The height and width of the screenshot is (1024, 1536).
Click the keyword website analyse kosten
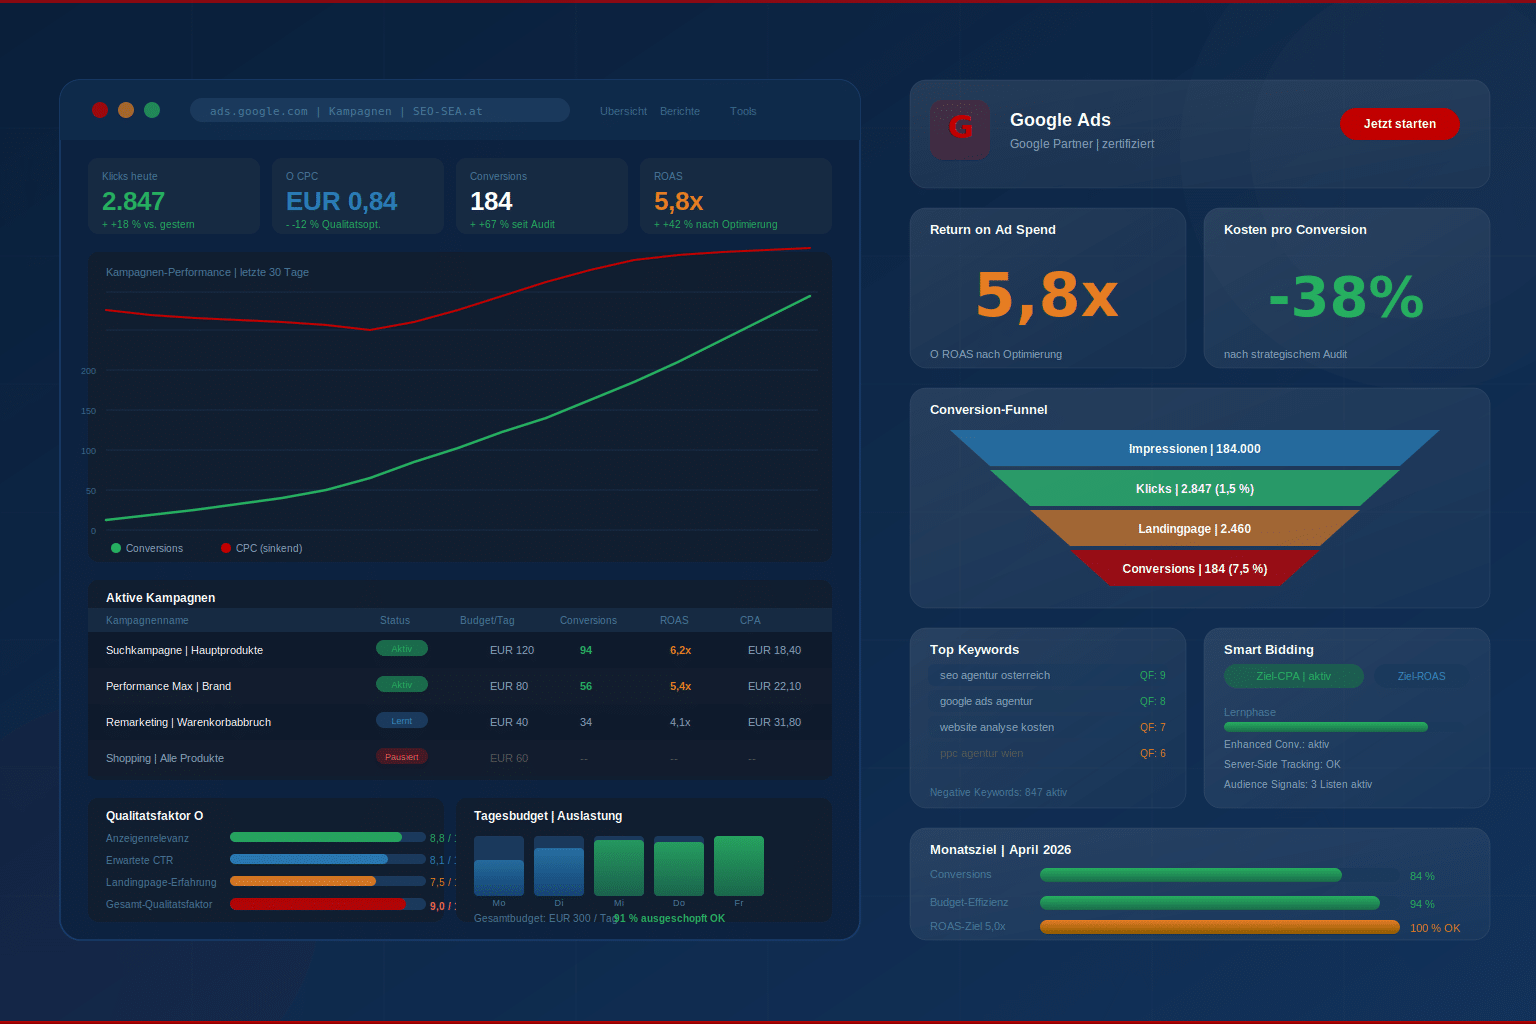(x=997, y=727)
